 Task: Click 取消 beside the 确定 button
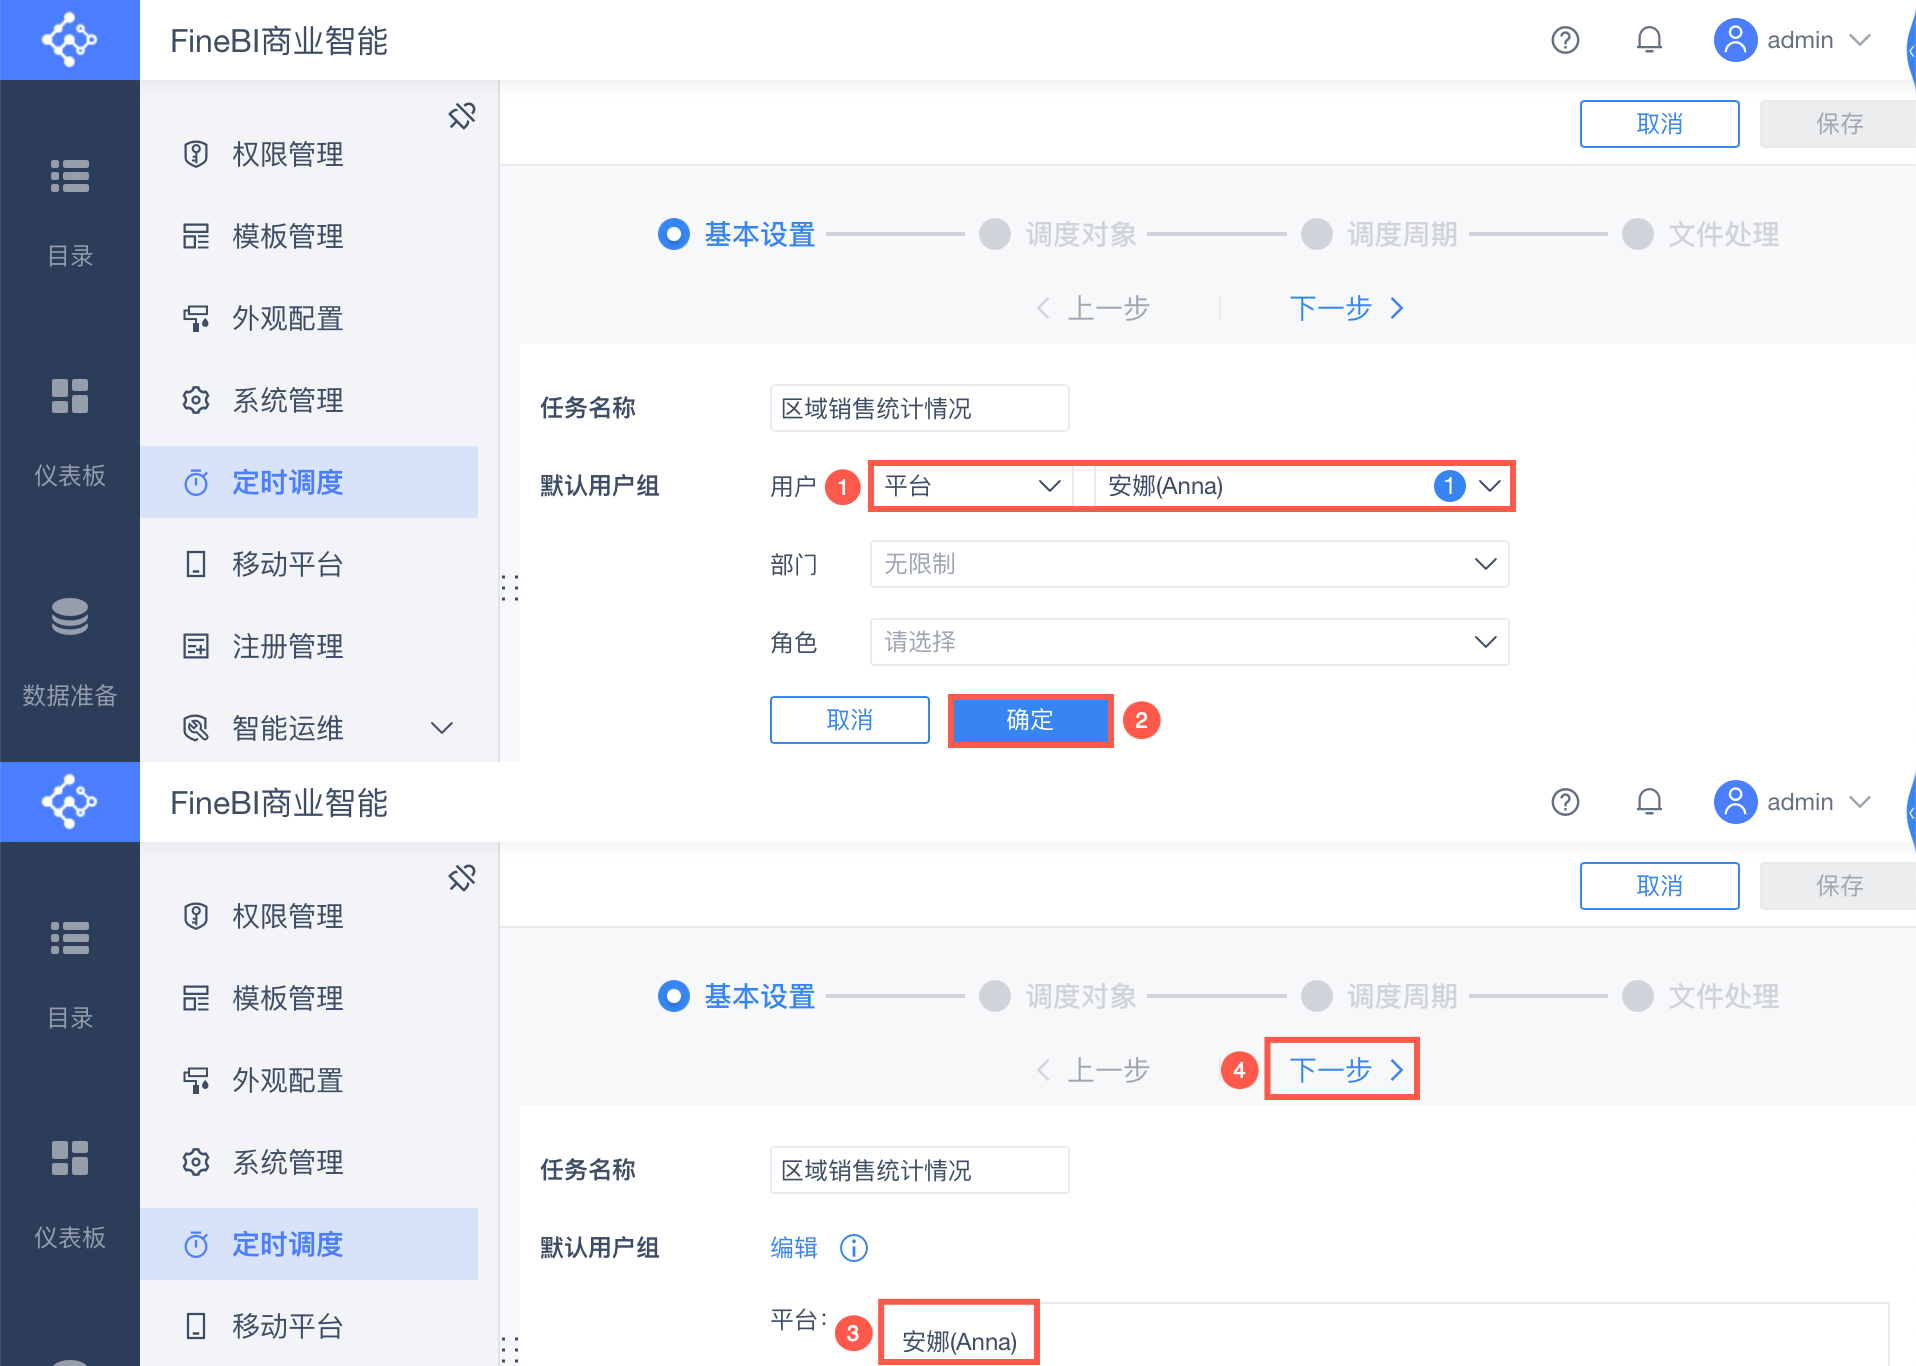click(x=850, y=720)
